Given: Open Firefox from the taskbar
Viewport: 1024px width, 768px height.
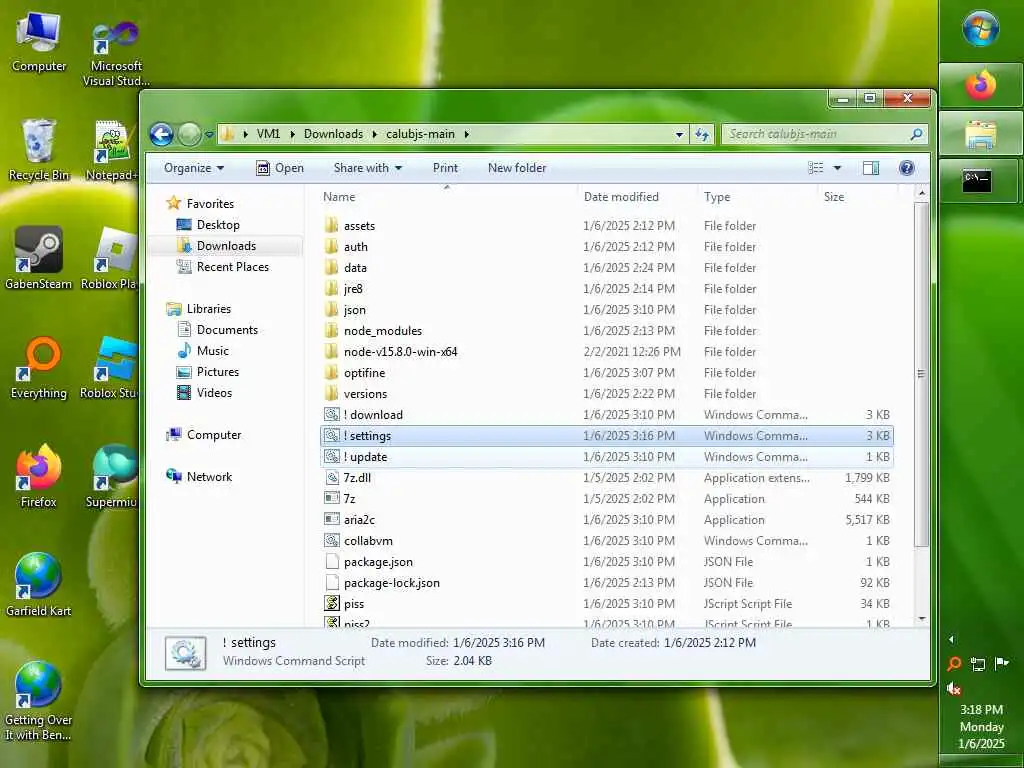Looking at the screenshot, I should pyautogui.click(x=980, y=86).
